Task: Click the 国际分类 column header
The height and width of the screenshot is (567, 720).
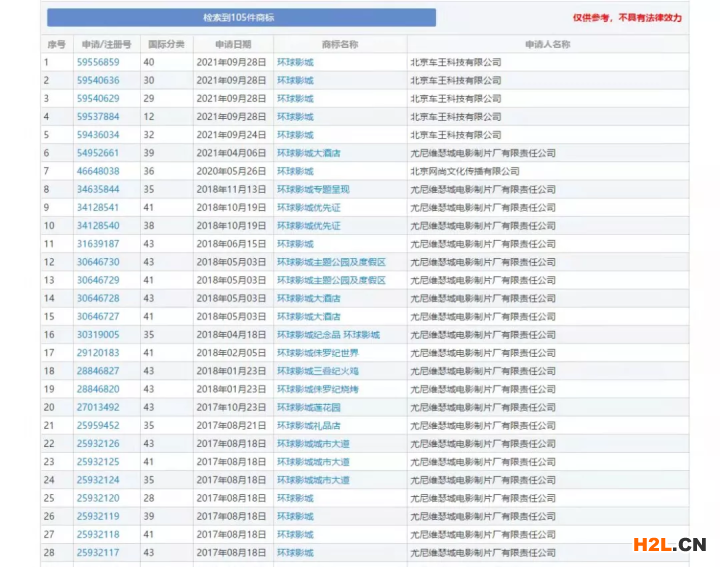Action: pyautogui.click(x=166, y=45)
